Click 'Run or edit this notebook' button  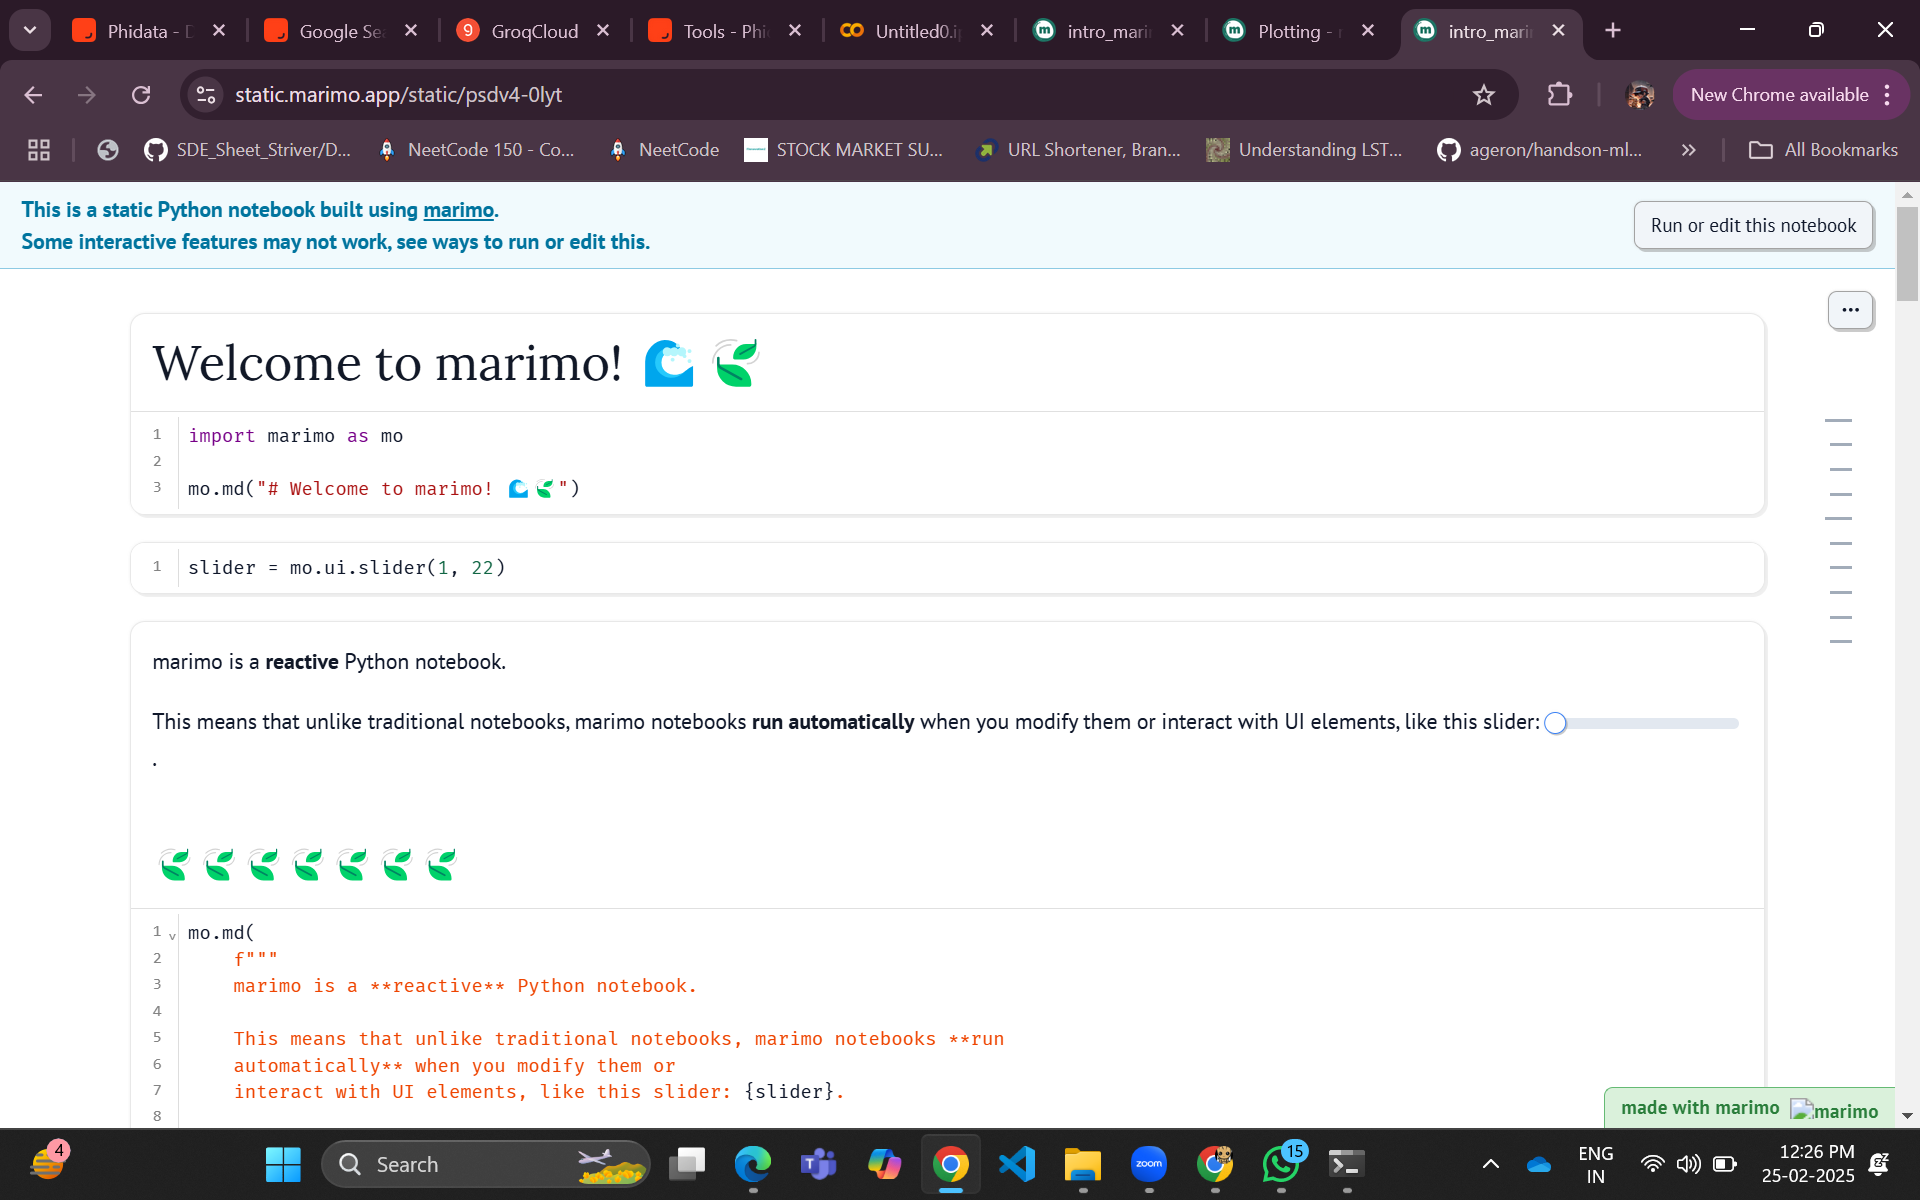pyautogui.click(x=1753, y=224)
